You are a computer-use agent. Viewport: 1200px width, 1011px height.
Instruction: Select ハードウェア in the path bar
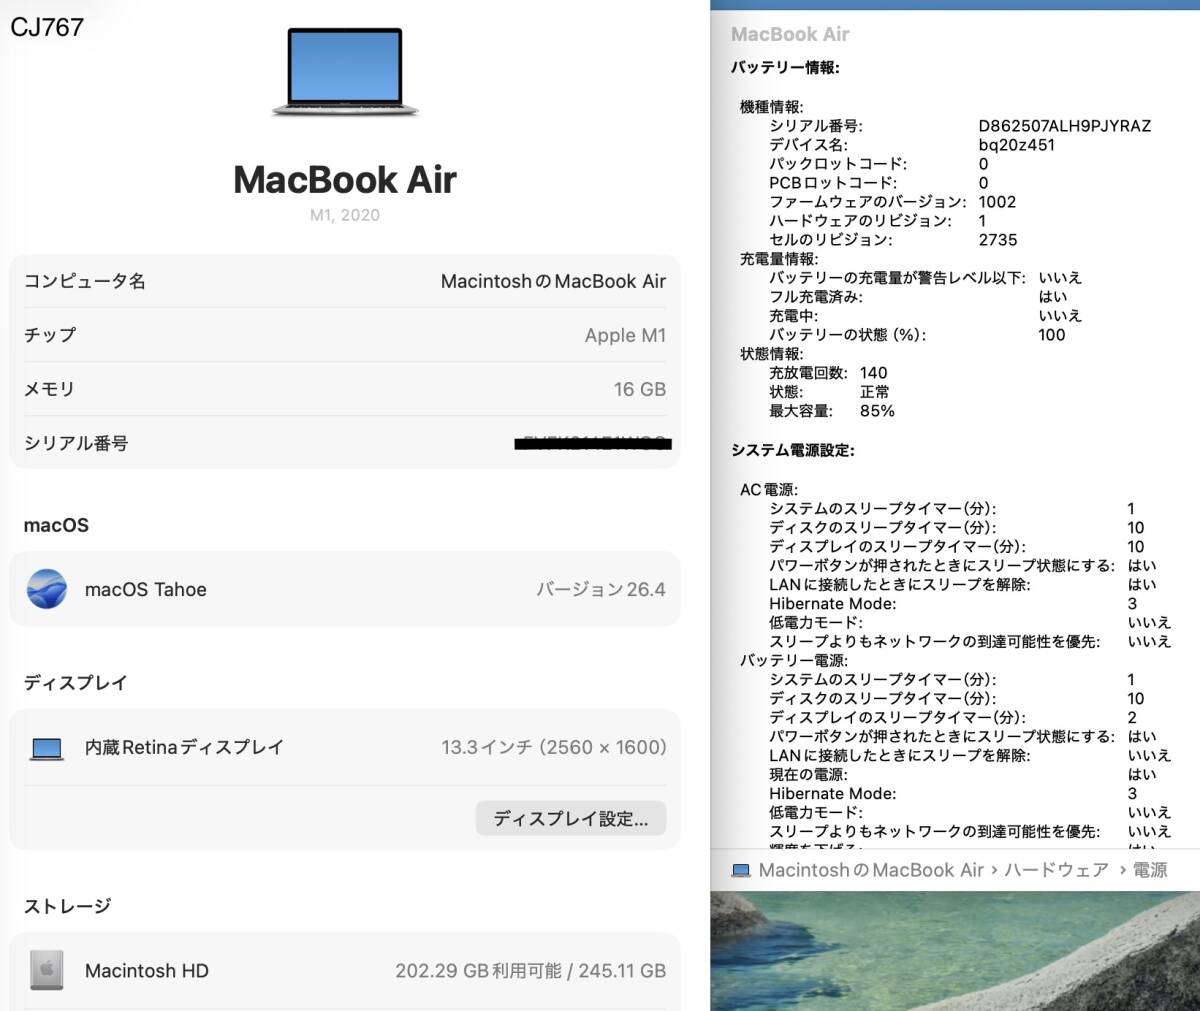pyautogui.click(x=1056, y=870)
